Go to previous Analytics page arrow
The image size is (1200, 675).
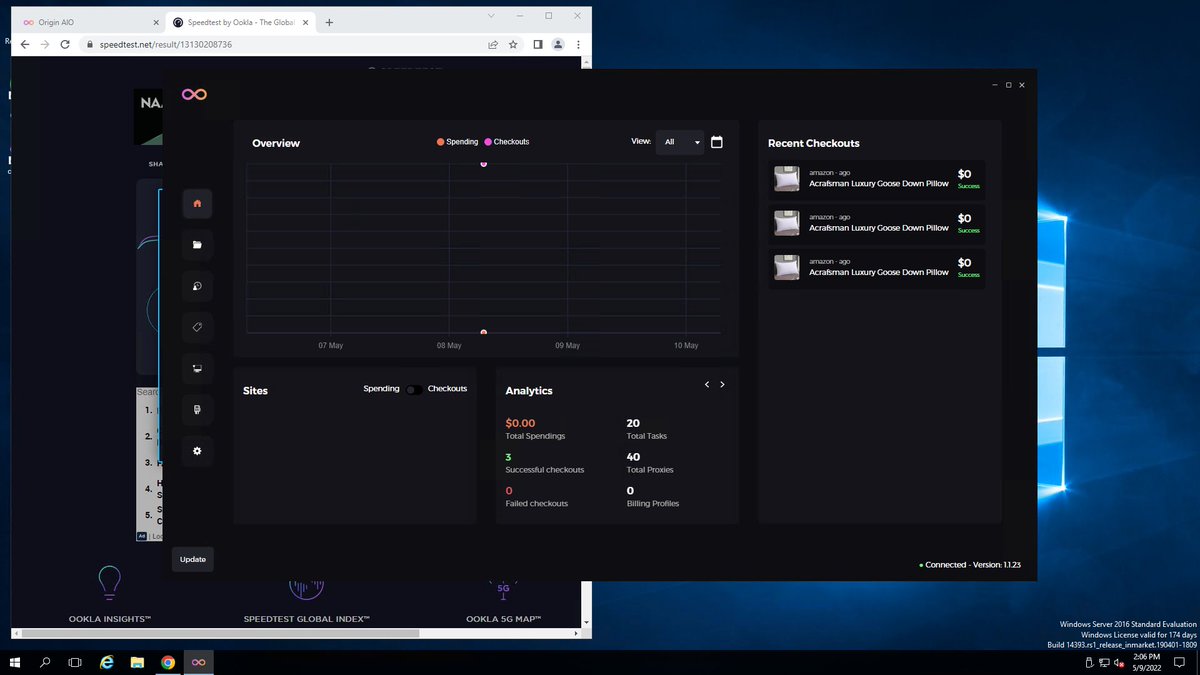[x=707, y=384]
